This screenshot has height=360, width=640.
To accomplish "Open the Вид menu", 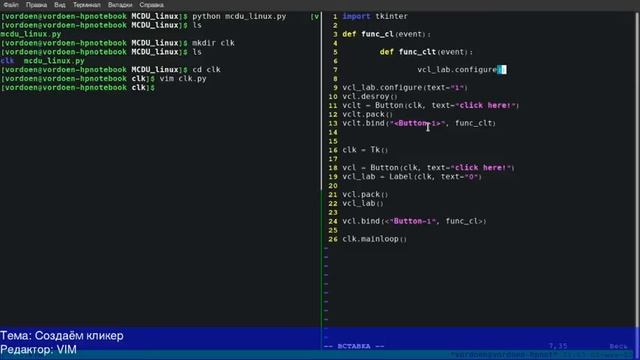I will point(60,5).
